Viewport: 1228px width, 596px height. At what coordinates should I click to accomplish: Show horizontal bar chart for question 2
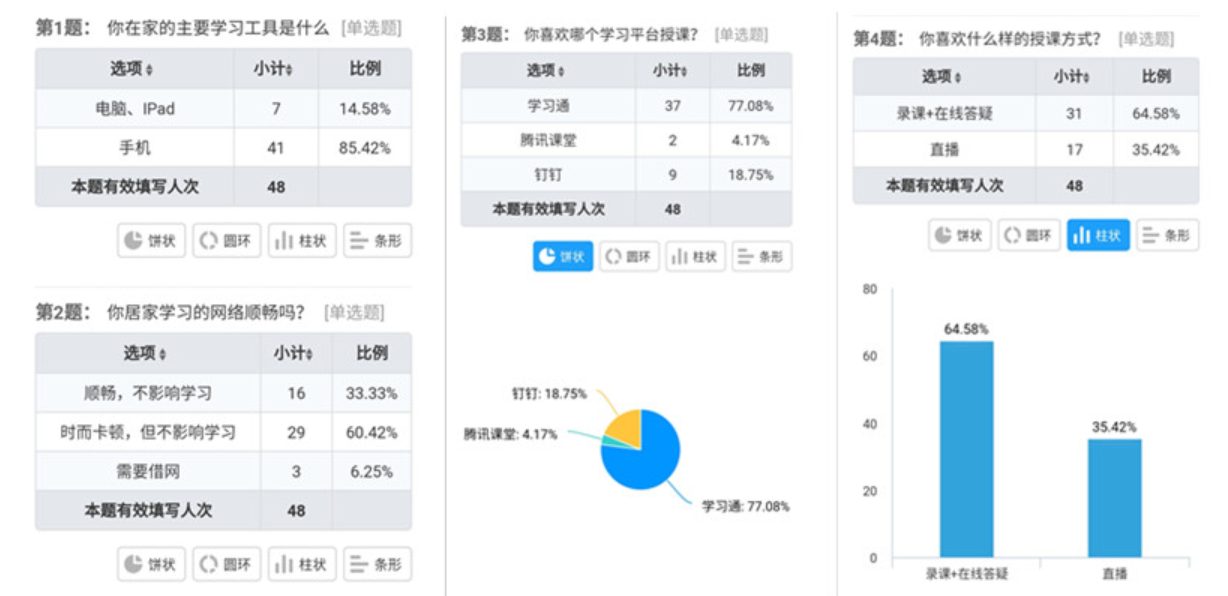tap(377, 564)
